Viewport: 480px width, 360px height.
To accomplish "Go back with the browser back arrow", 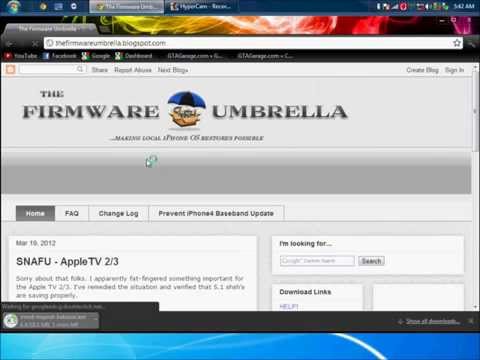I will pyautogui.click(x=9, y=43).
